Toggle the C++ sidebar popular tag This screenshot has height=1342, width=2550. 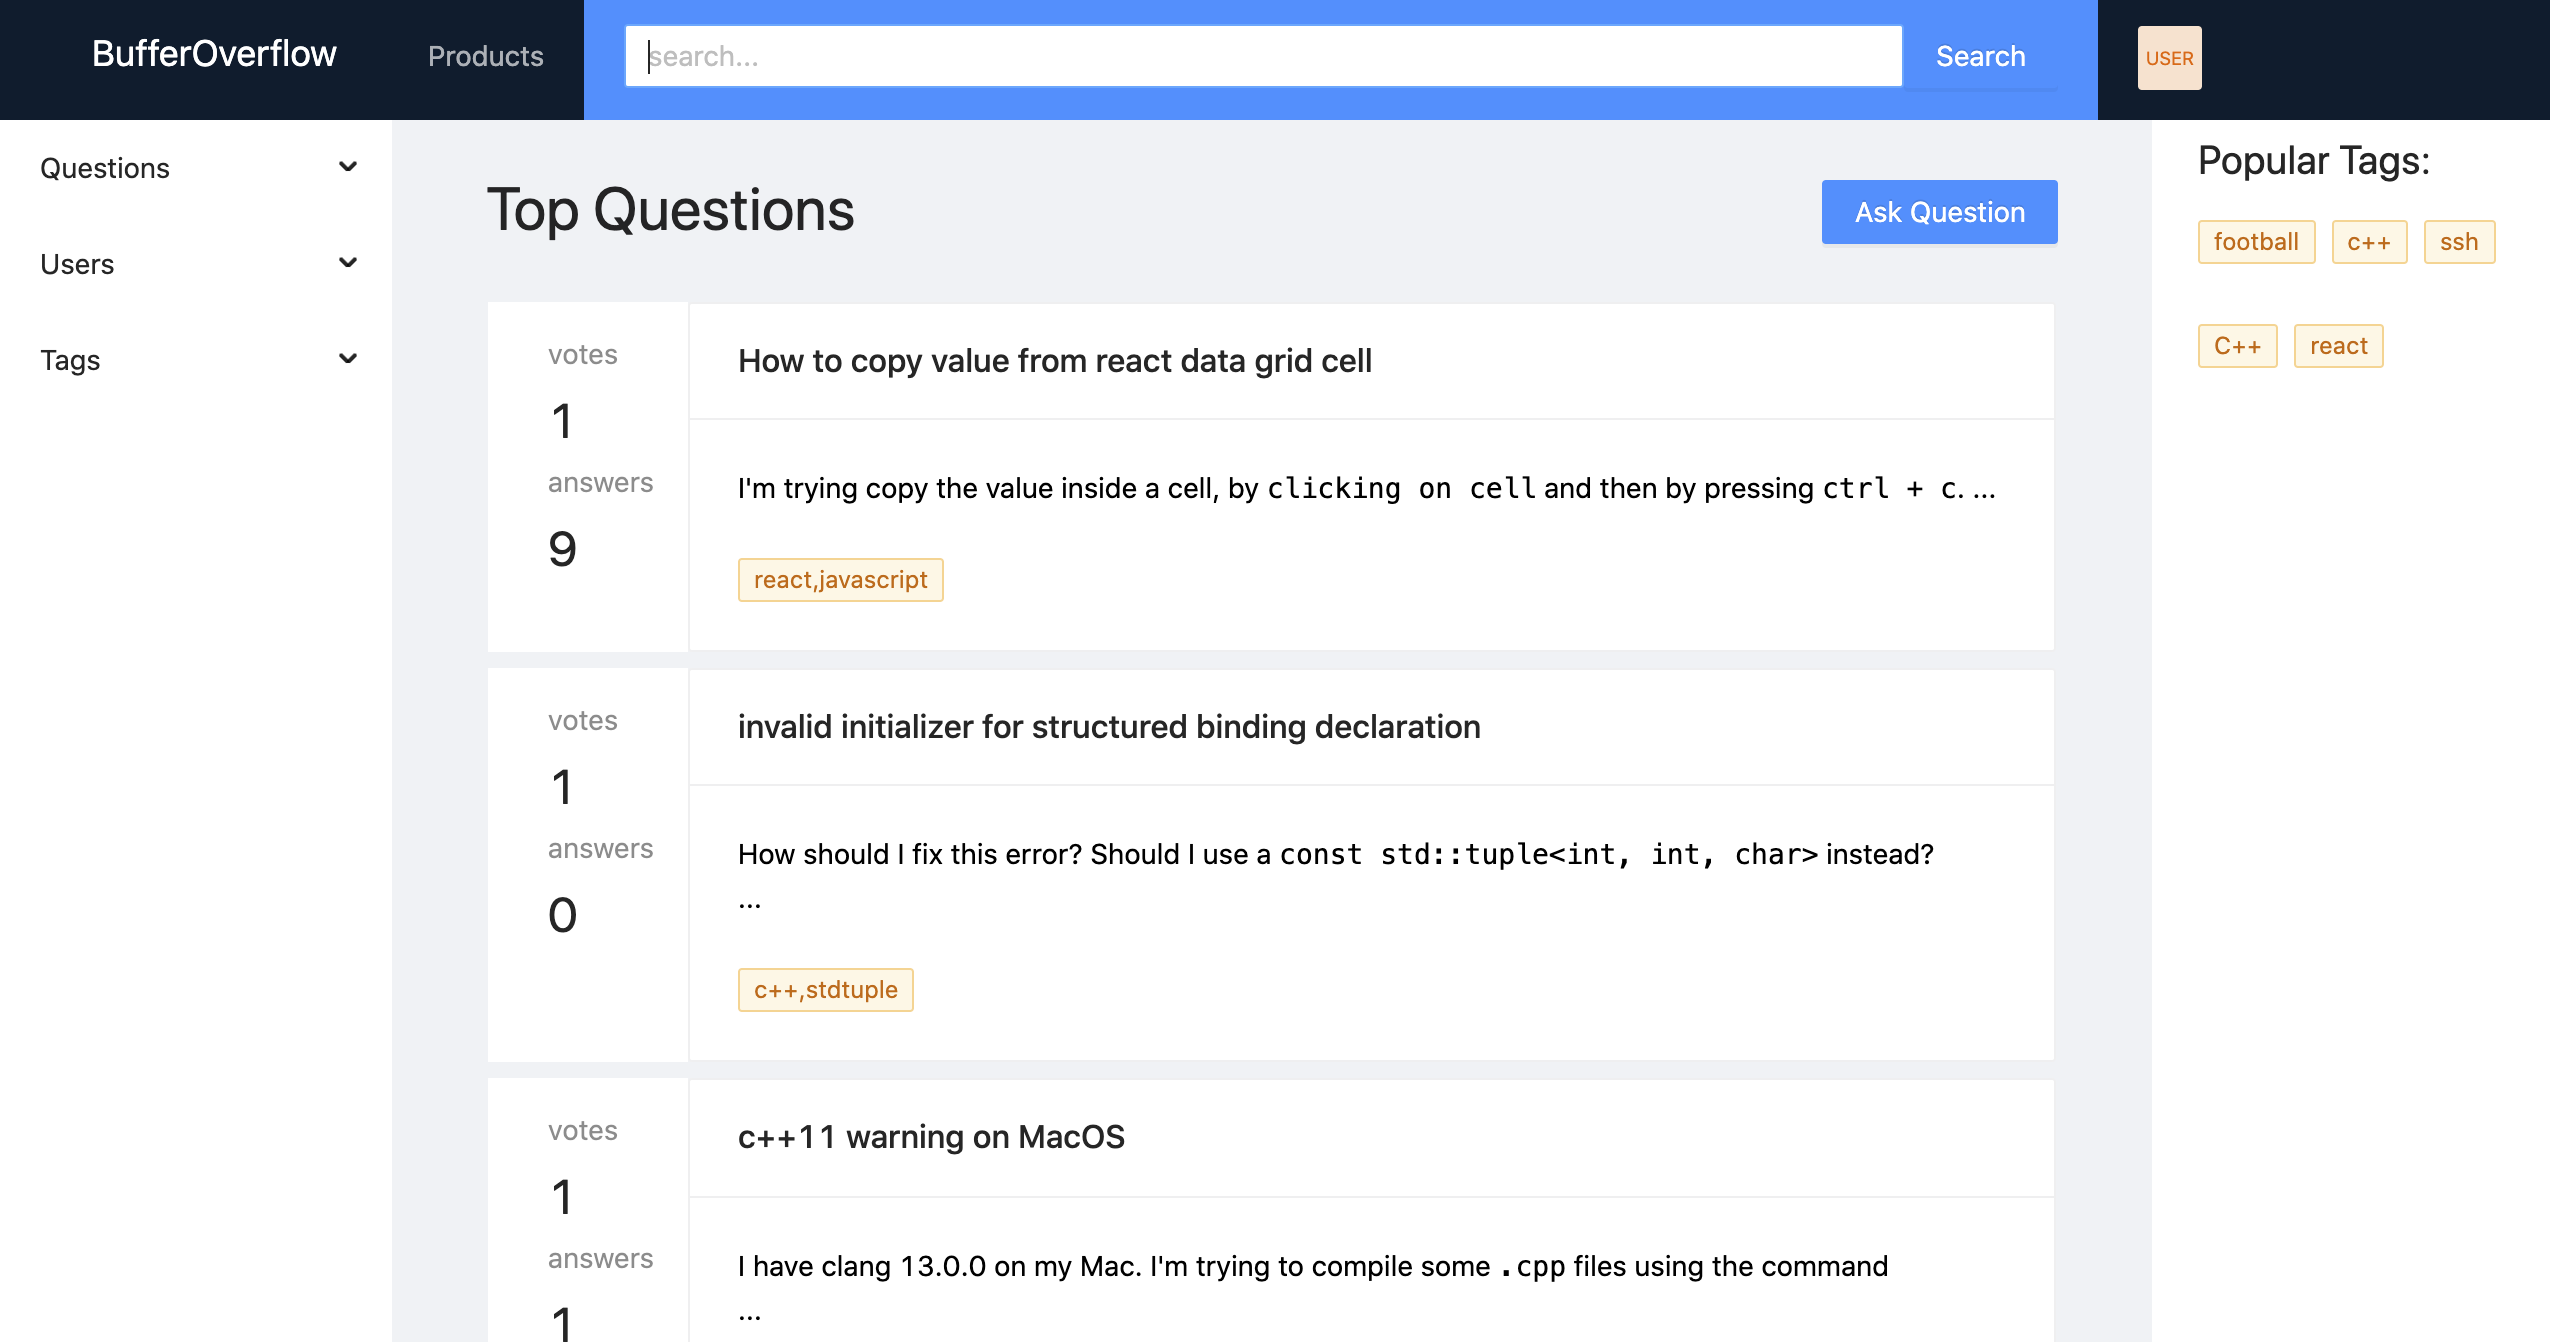click(x=2238, y=346)
